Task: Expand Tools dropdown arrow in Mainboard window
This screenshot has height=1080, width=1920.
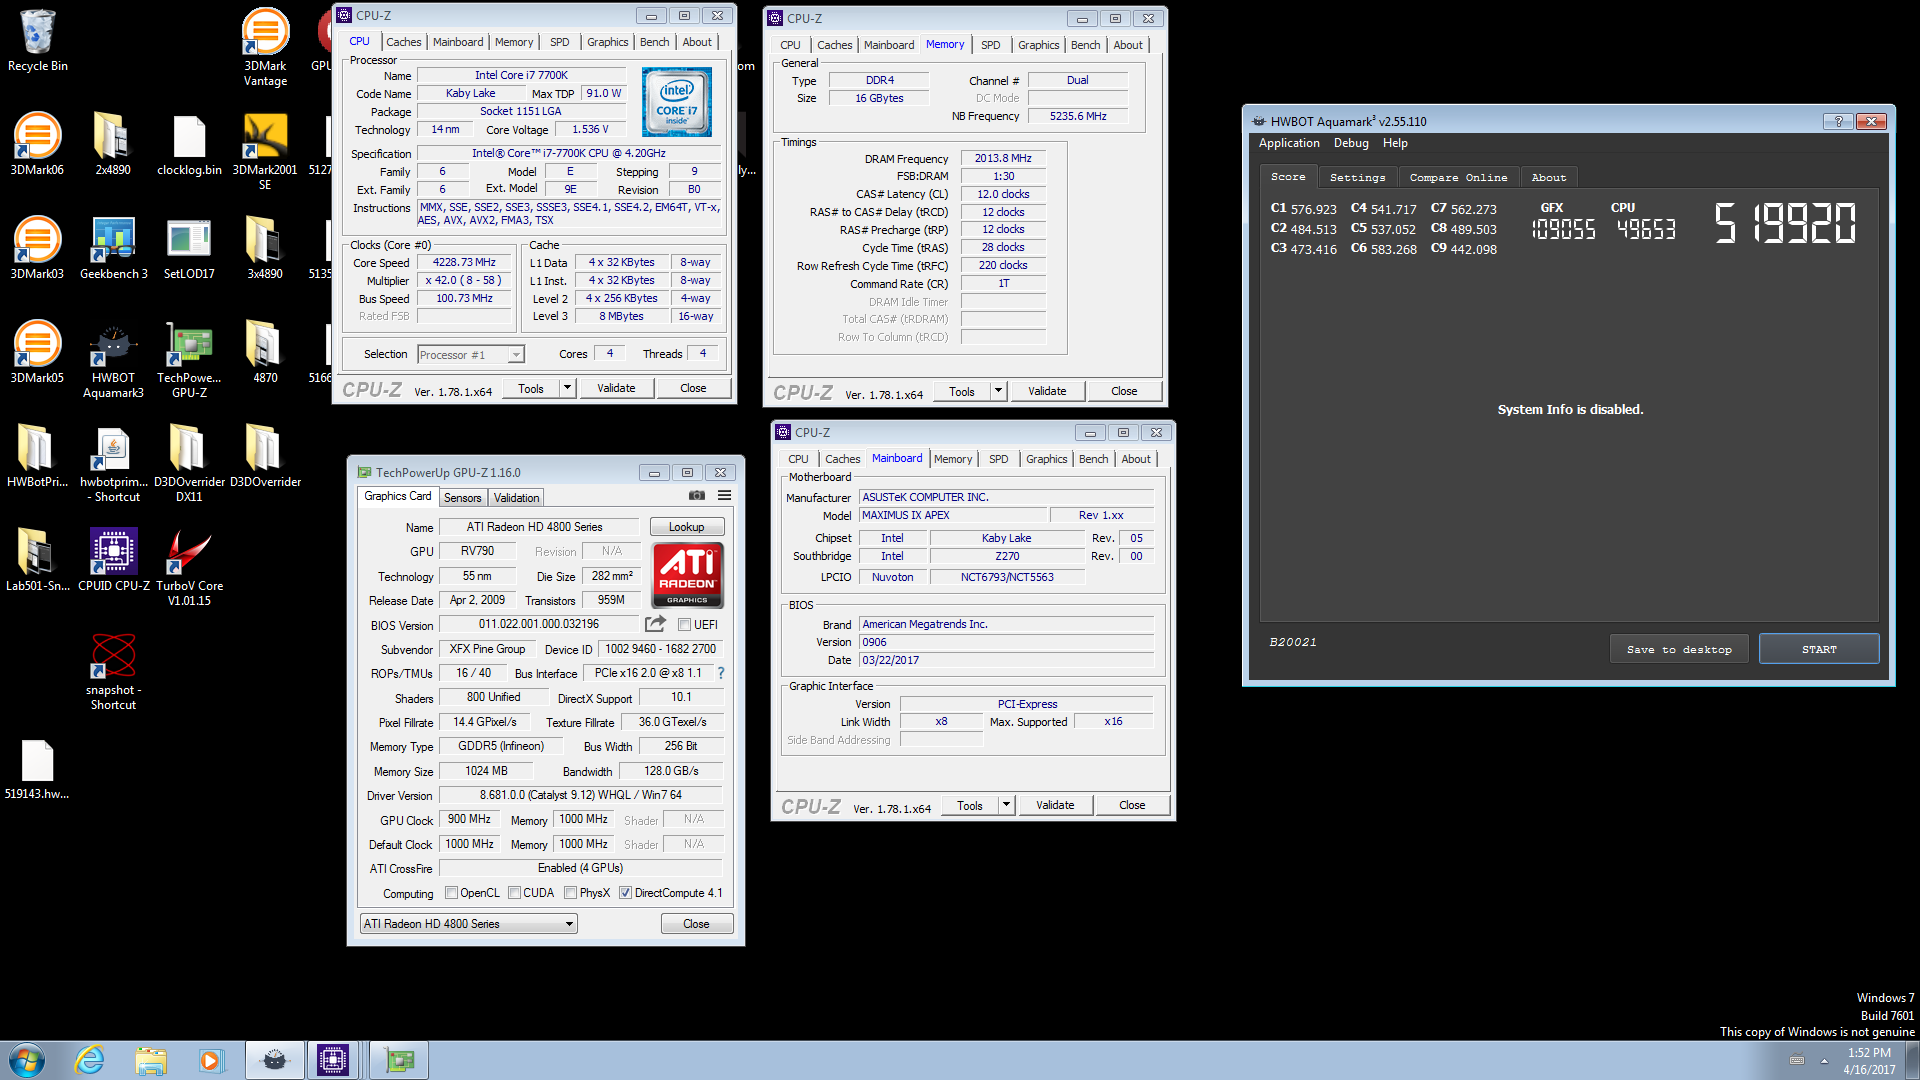Action: pyautogui.click(x=1006, y=805)
